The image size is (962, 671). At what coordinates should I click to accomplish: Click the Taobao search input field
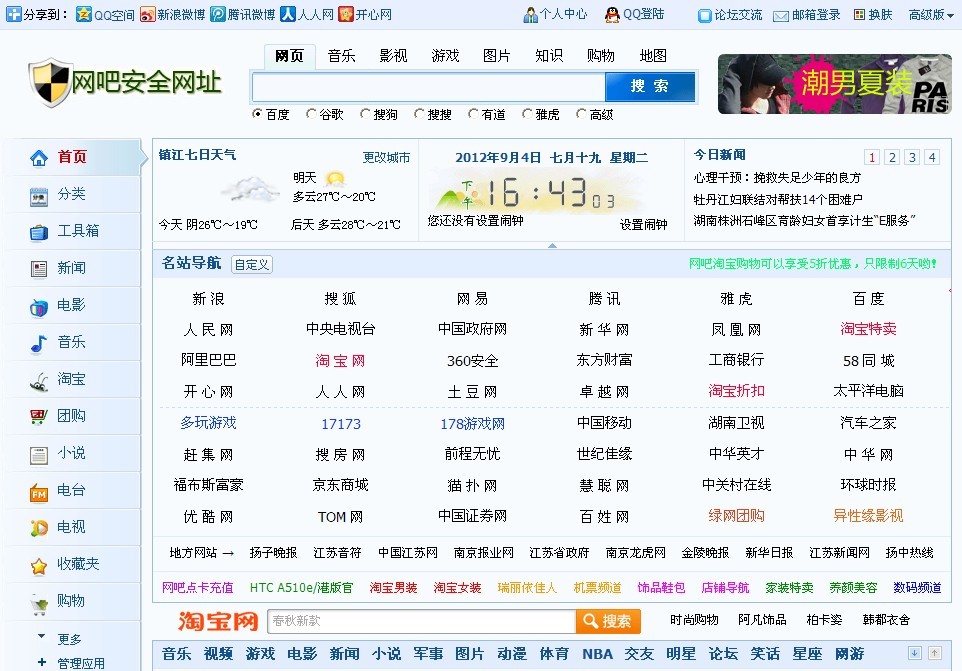pyautogui.click(x=421, y=621)
